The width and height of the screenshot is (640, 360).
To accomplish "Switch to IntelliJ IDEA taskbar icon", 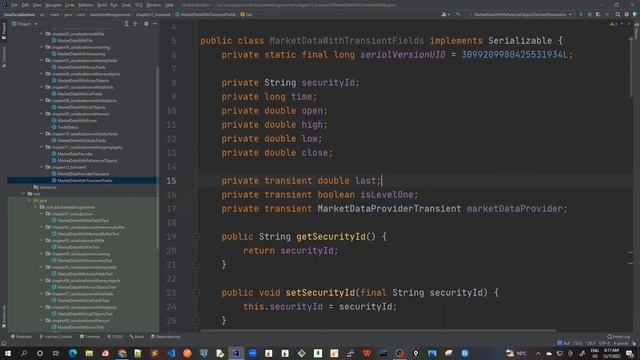I will [236, 353].
